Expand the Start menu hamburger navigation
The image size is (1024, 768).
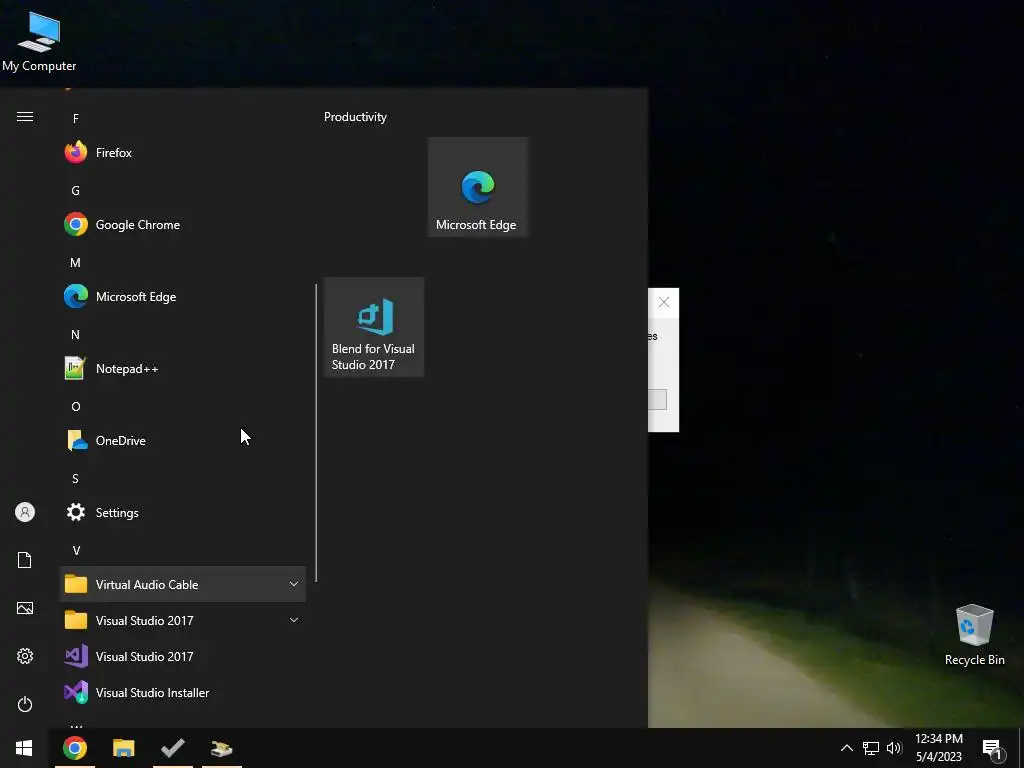25,117
